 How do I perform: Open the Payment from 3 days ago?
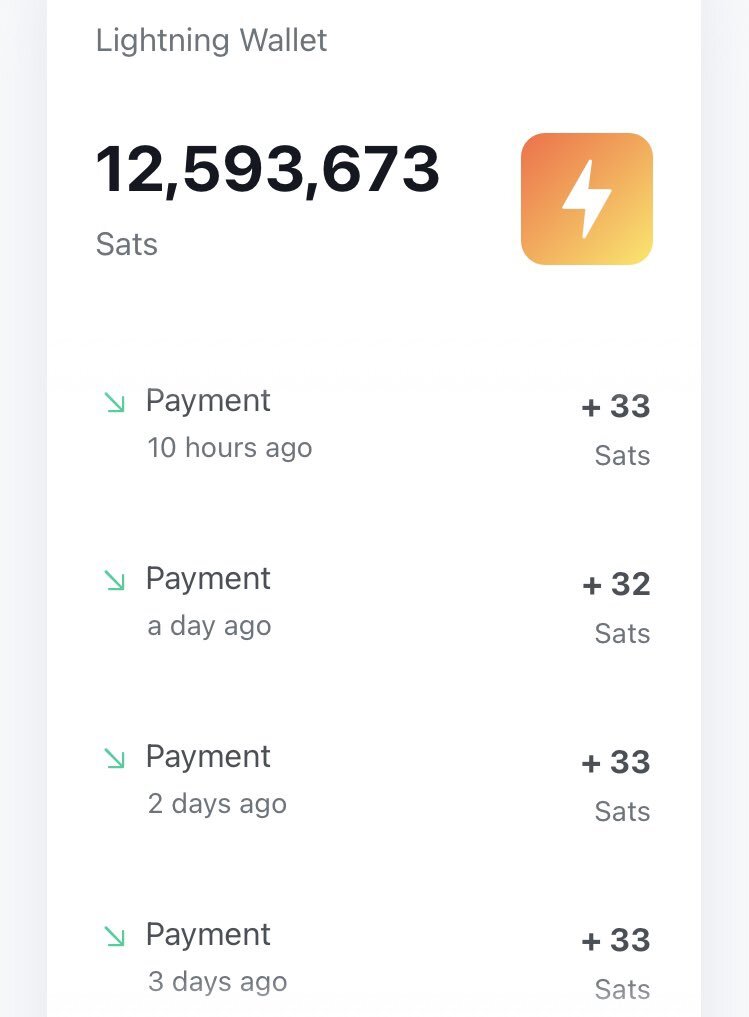coord(374,961)
